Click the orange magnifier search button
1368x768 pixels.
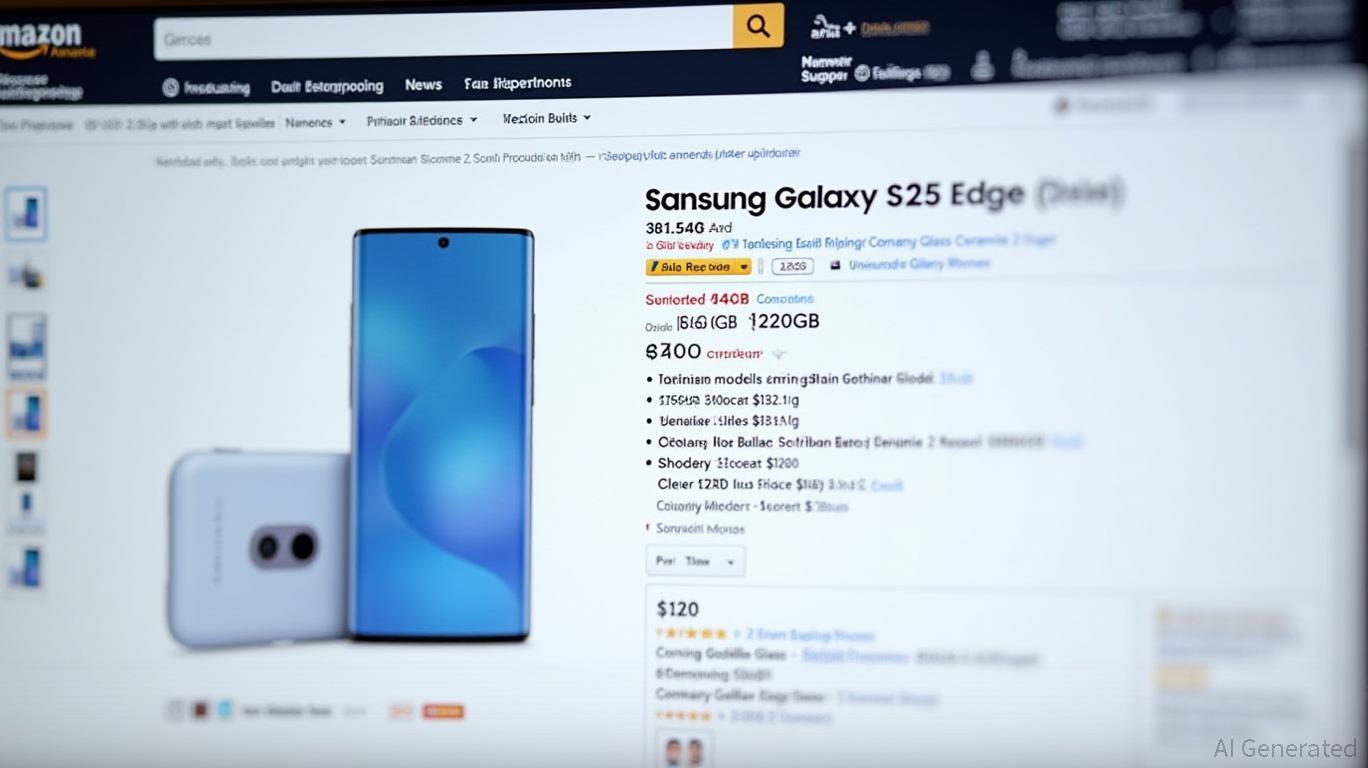758,26
